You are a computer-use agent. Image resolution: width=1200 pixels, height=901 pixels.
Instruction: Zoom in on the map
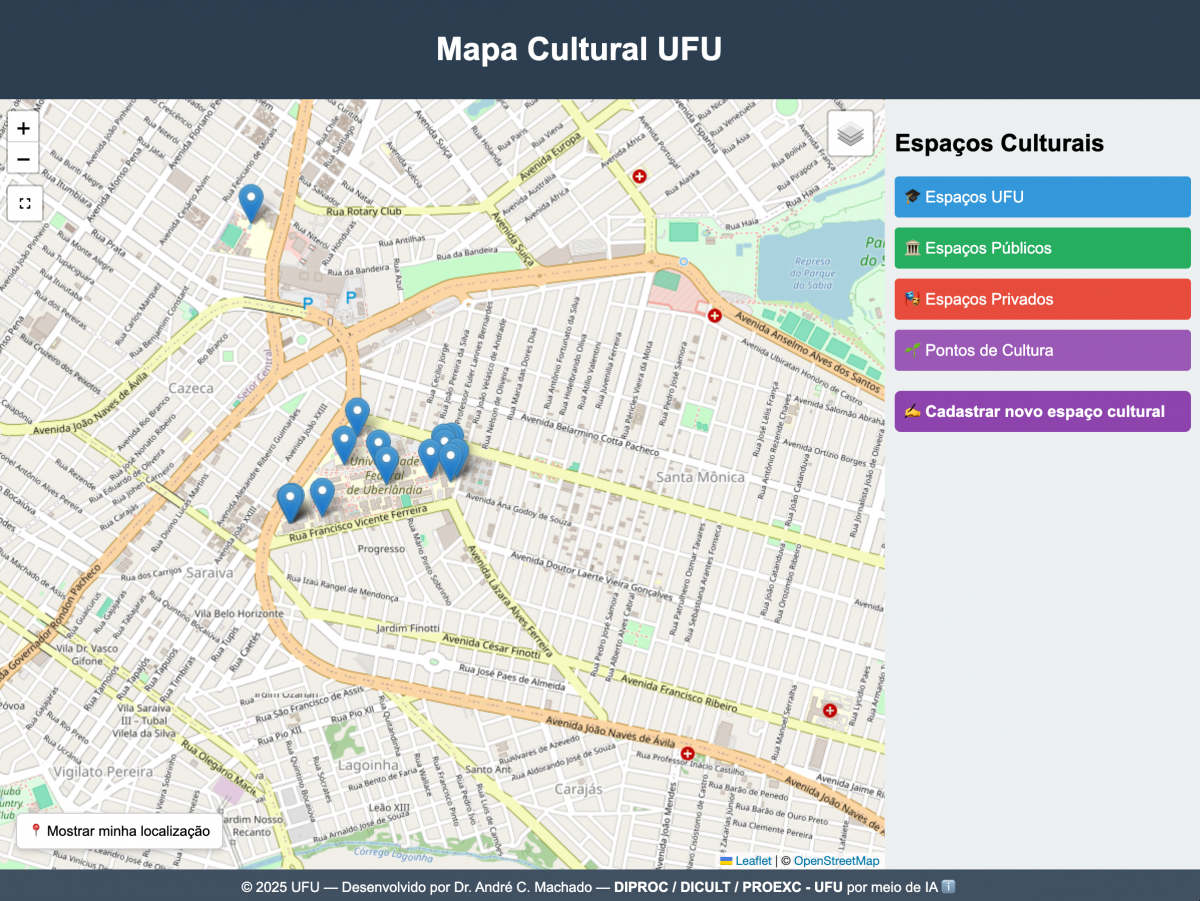[x=24, y=129]
